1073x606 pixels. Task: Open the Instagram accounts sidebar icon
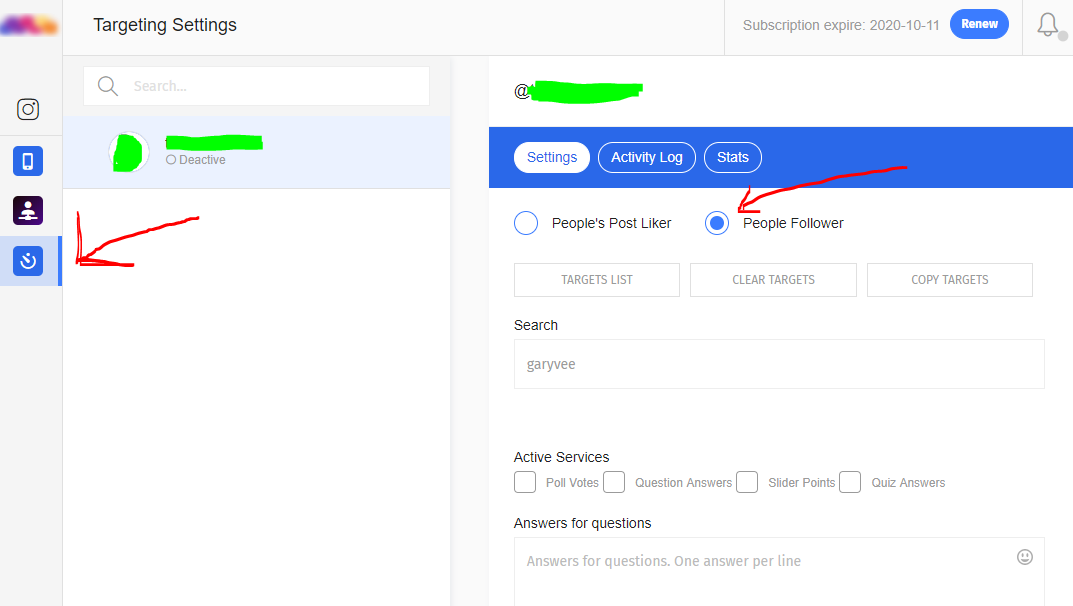[x=28, y=109]
